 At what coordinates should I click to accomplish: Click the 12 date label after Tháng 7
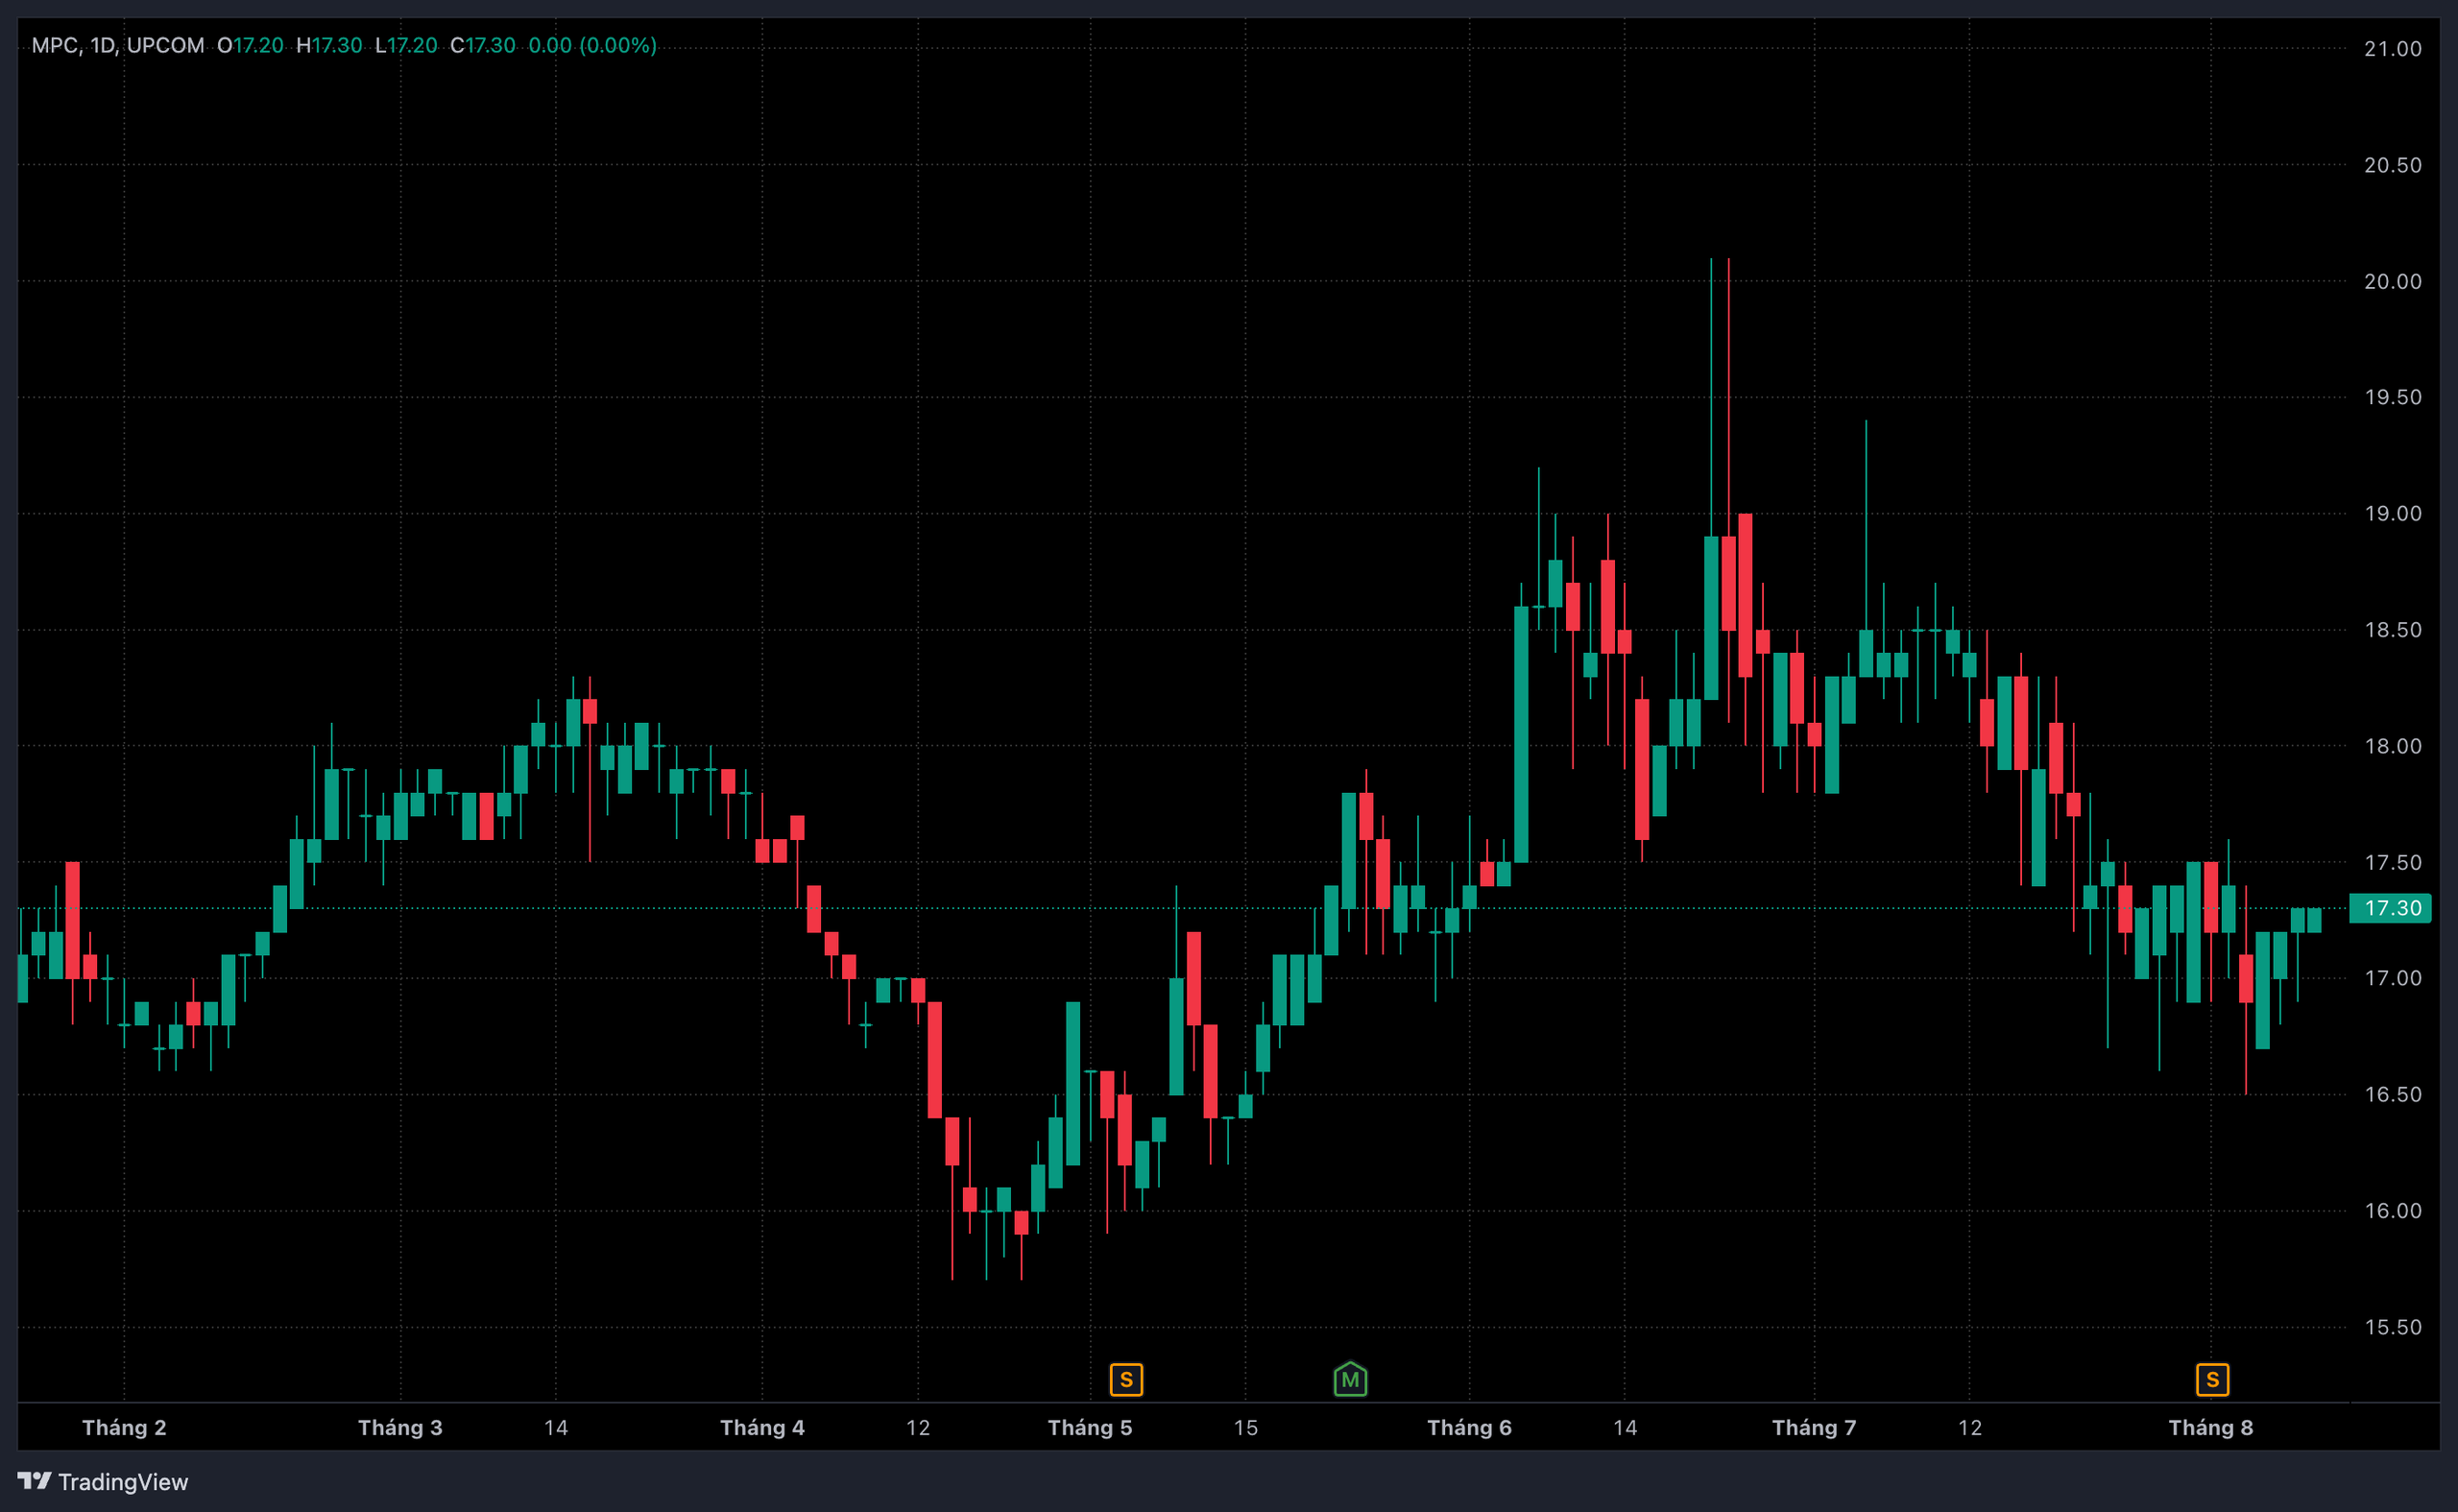click(1969, 1427)
